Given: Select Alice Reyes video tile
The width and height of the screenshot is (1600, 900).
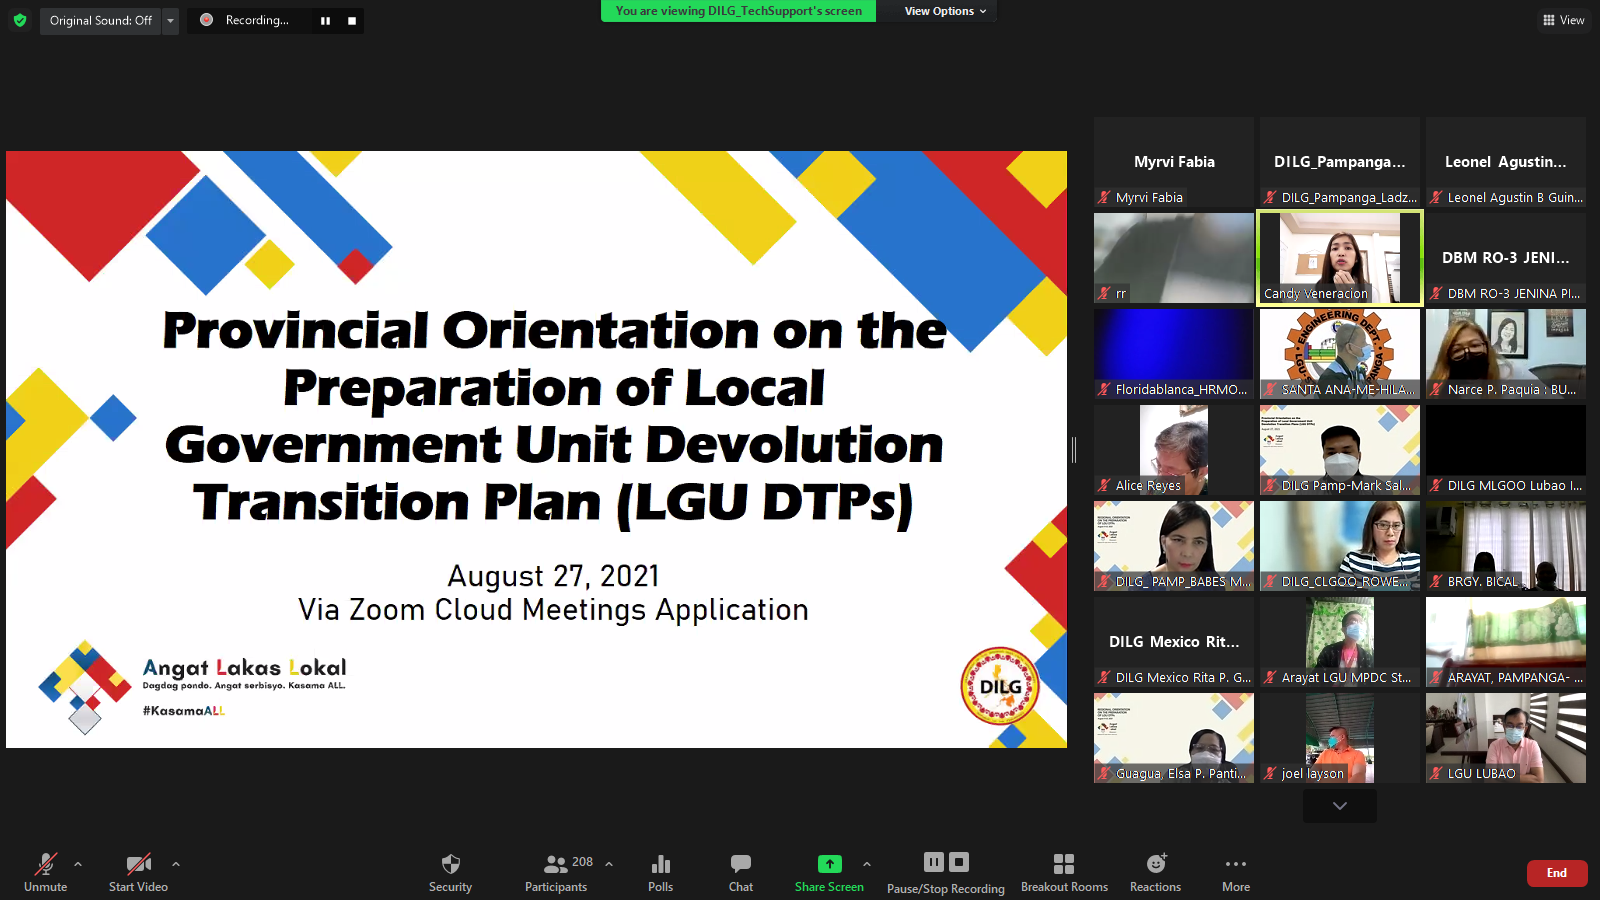Looking at the screenshot, I should click(1174, 450).
